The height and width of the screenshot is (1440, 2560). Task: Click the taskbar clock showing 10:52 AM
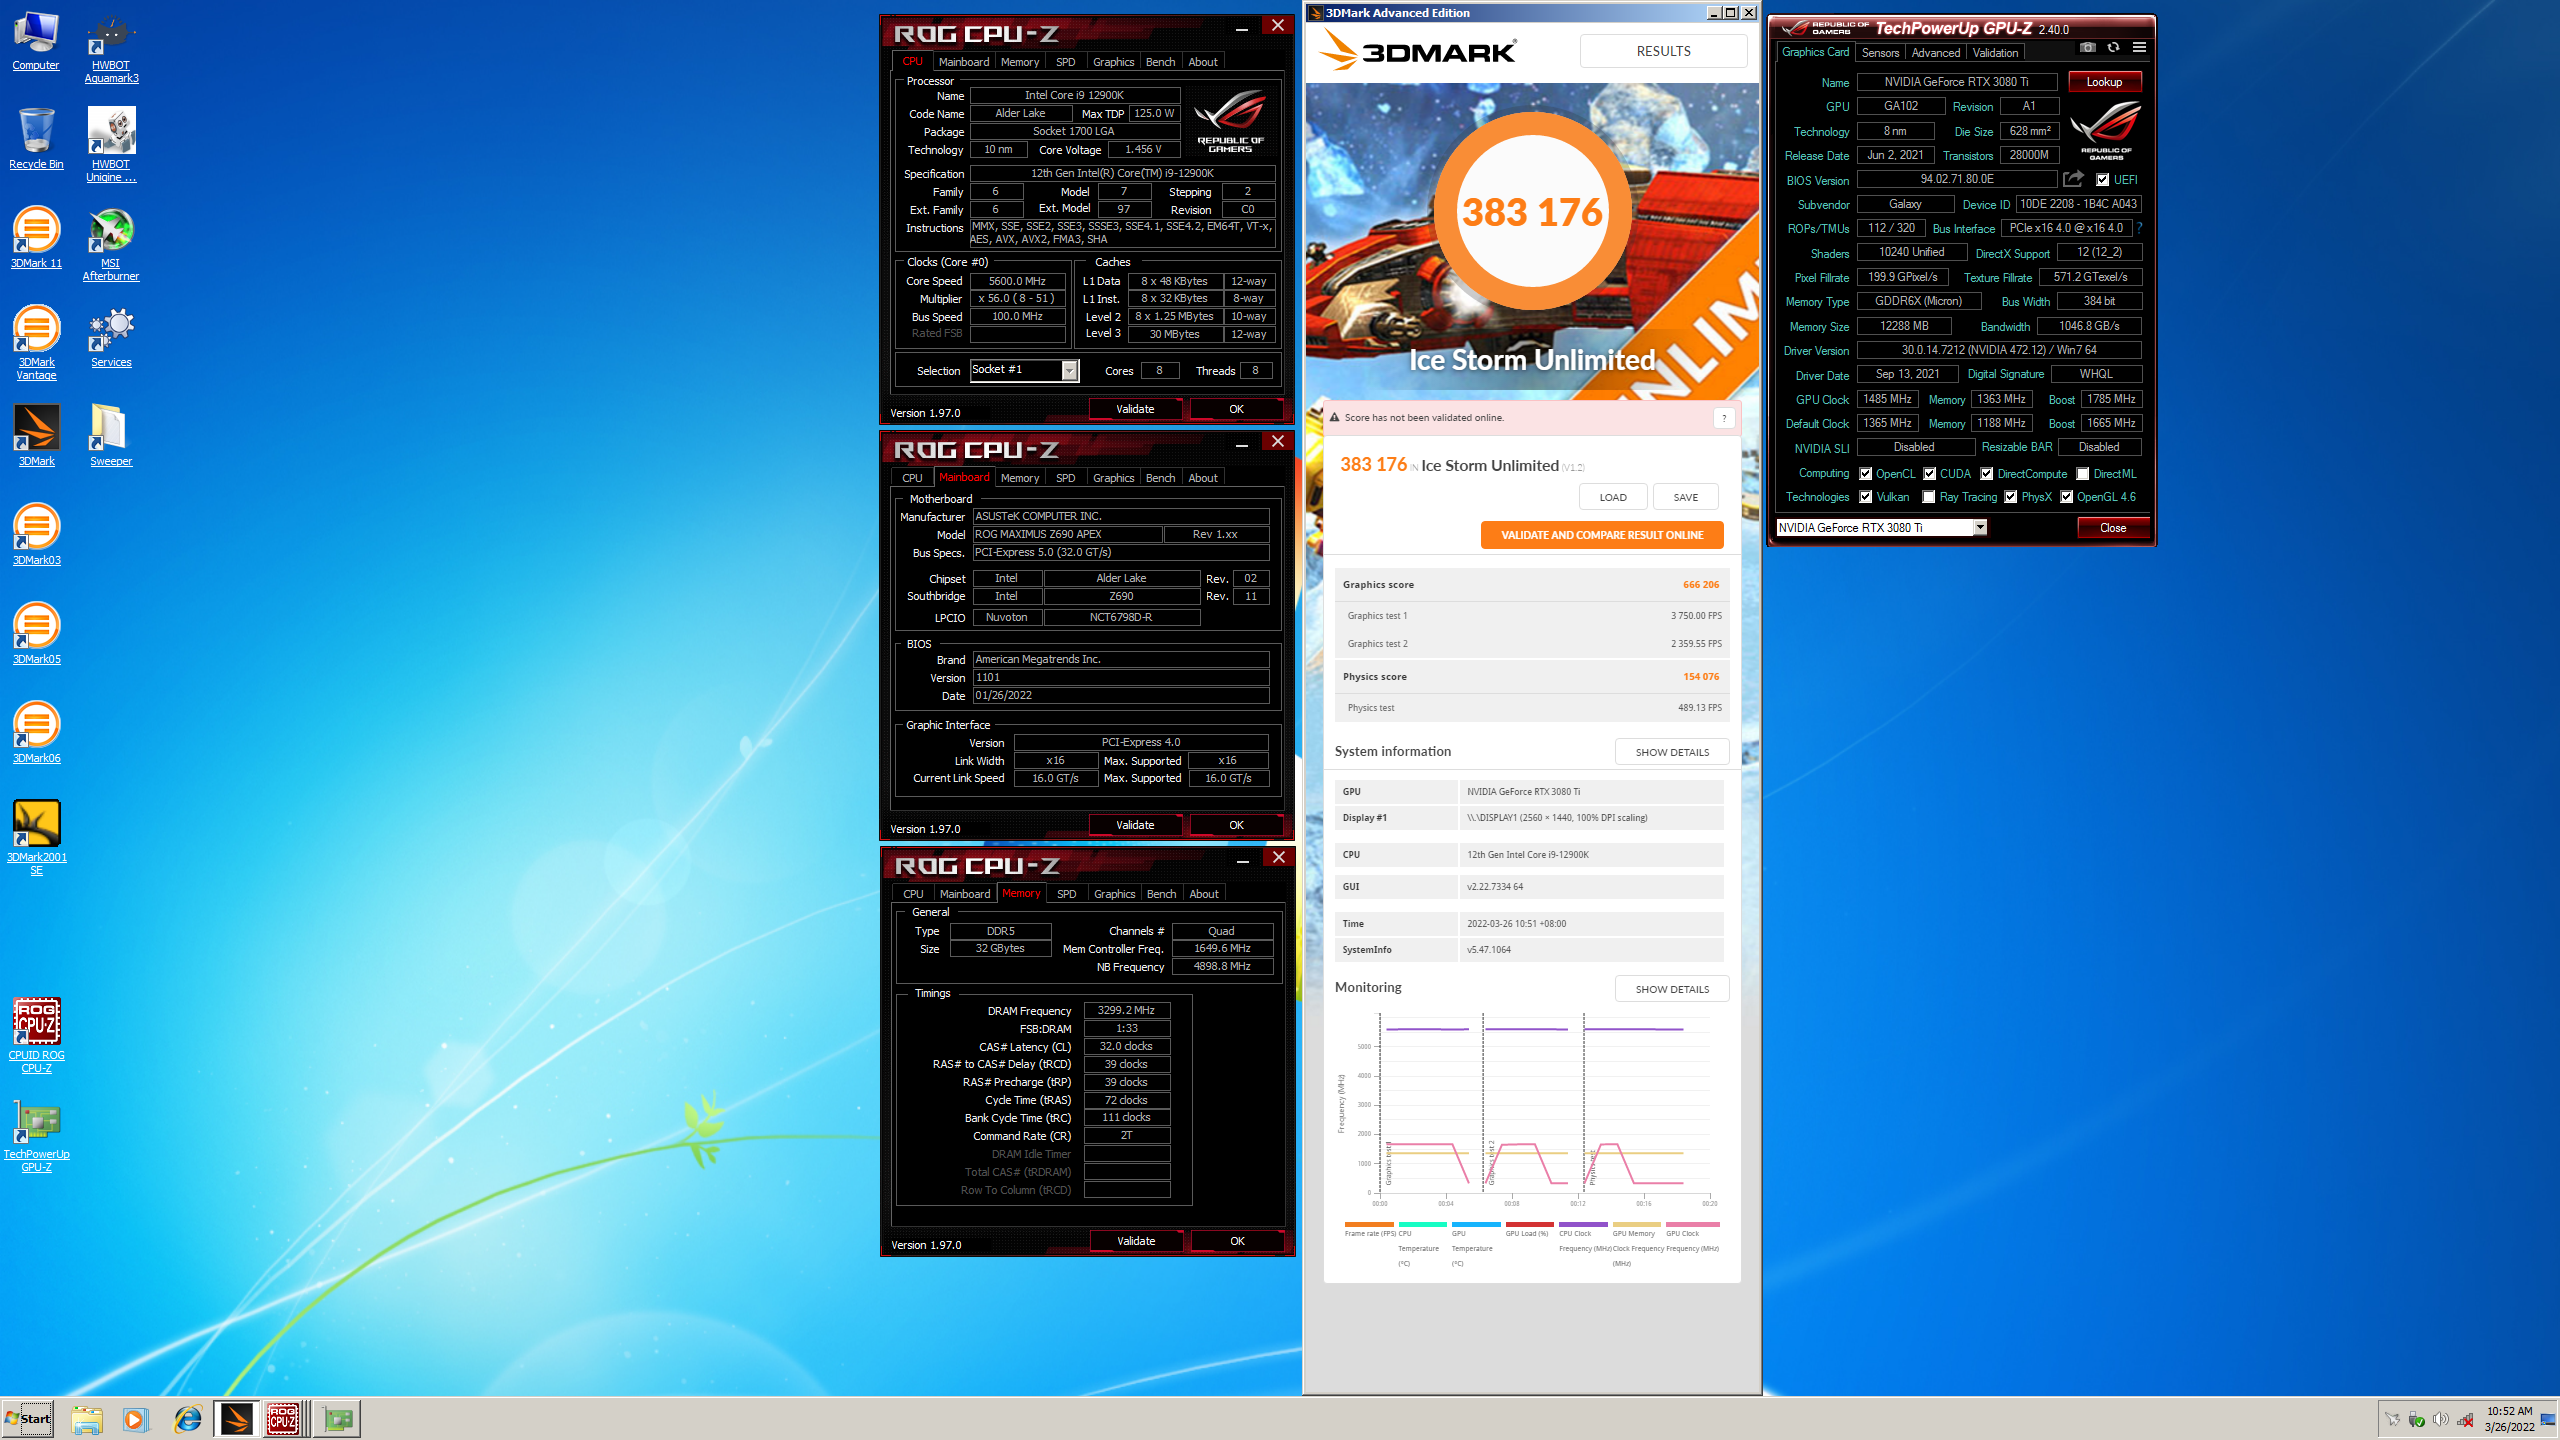click(2509, 1419)
